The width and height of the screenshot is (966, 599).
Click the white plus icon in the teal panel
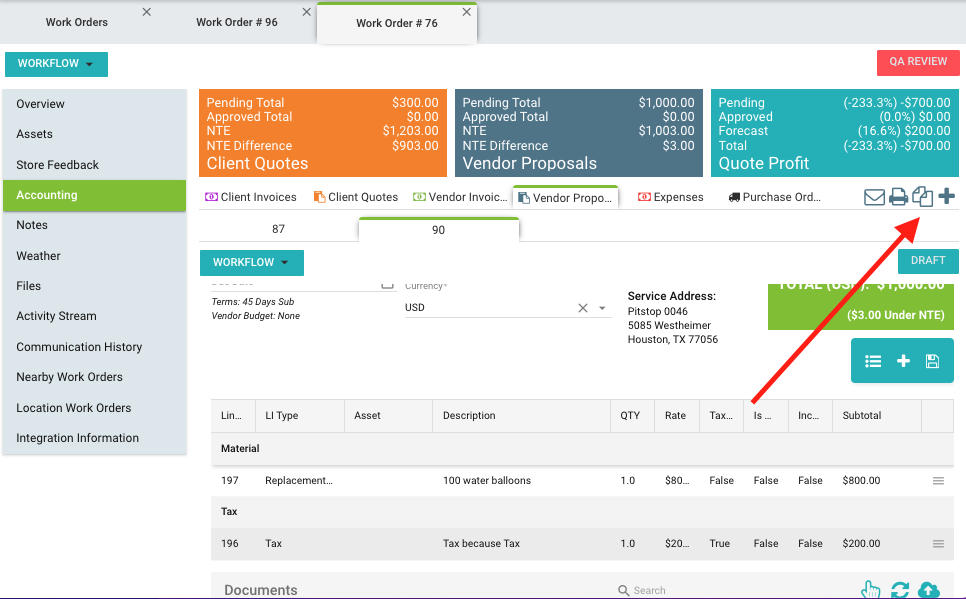[x=903, y=361]
